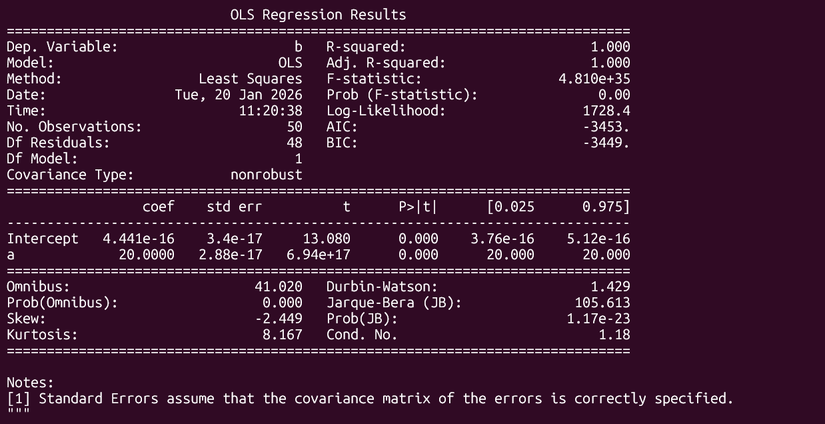825x424 pixels.
Task: Click the Least Squares method text
Action: coord(250,78)
